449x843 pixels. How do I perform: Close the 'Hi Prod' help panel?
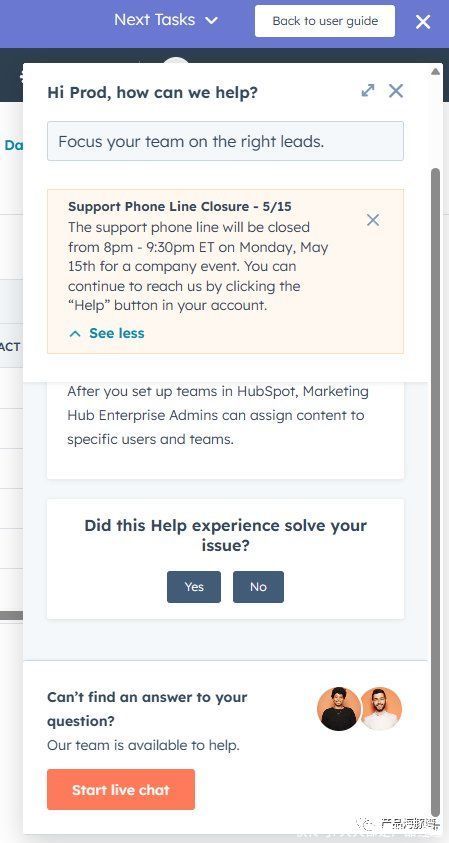click(396, 90)
